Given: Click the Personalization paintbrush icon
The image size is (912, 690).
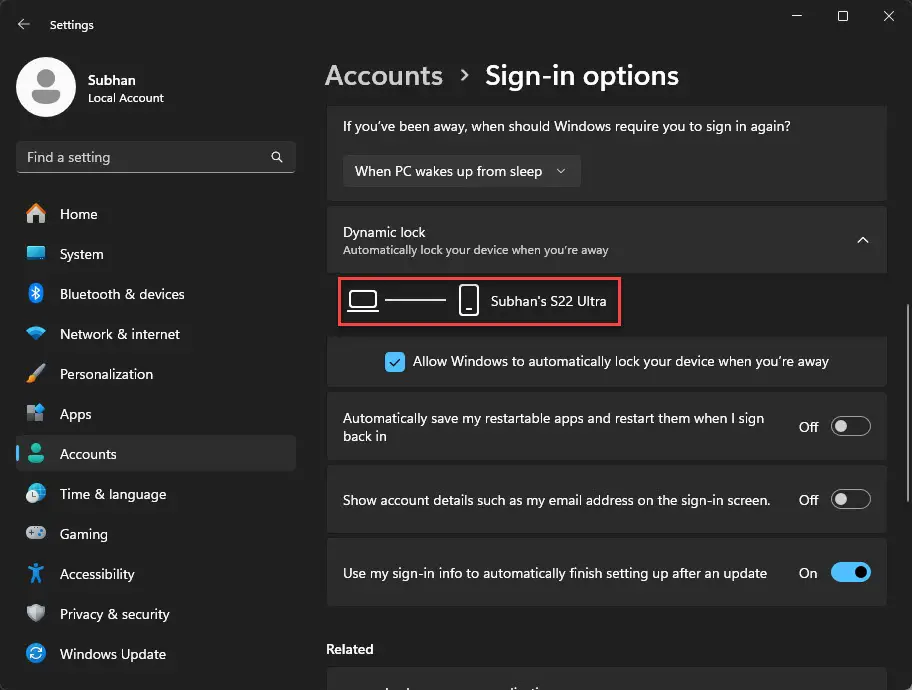Looking at the screenshot, I should (36, 374).
